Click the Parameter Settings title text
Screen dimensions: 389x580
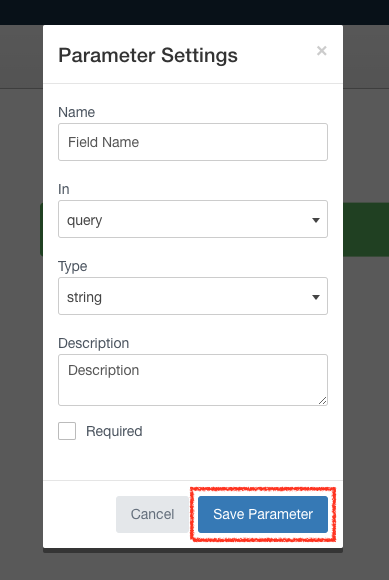coord(148,55)
